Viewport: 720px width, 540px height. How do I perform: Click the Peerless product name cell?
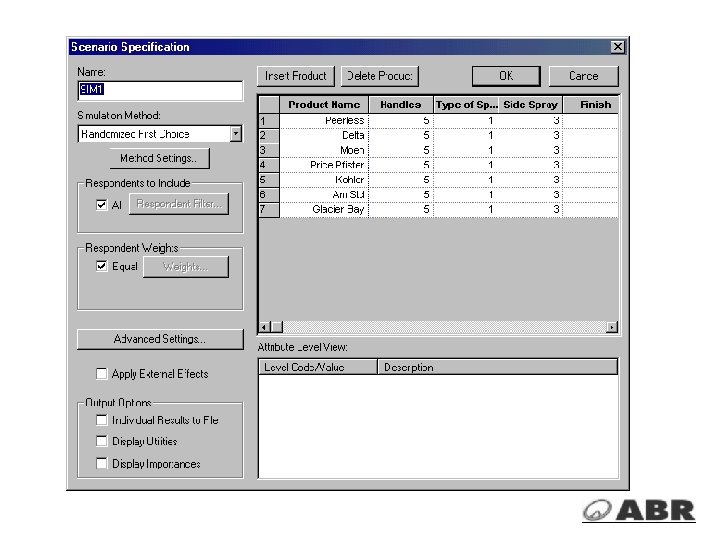click(324, 121)
